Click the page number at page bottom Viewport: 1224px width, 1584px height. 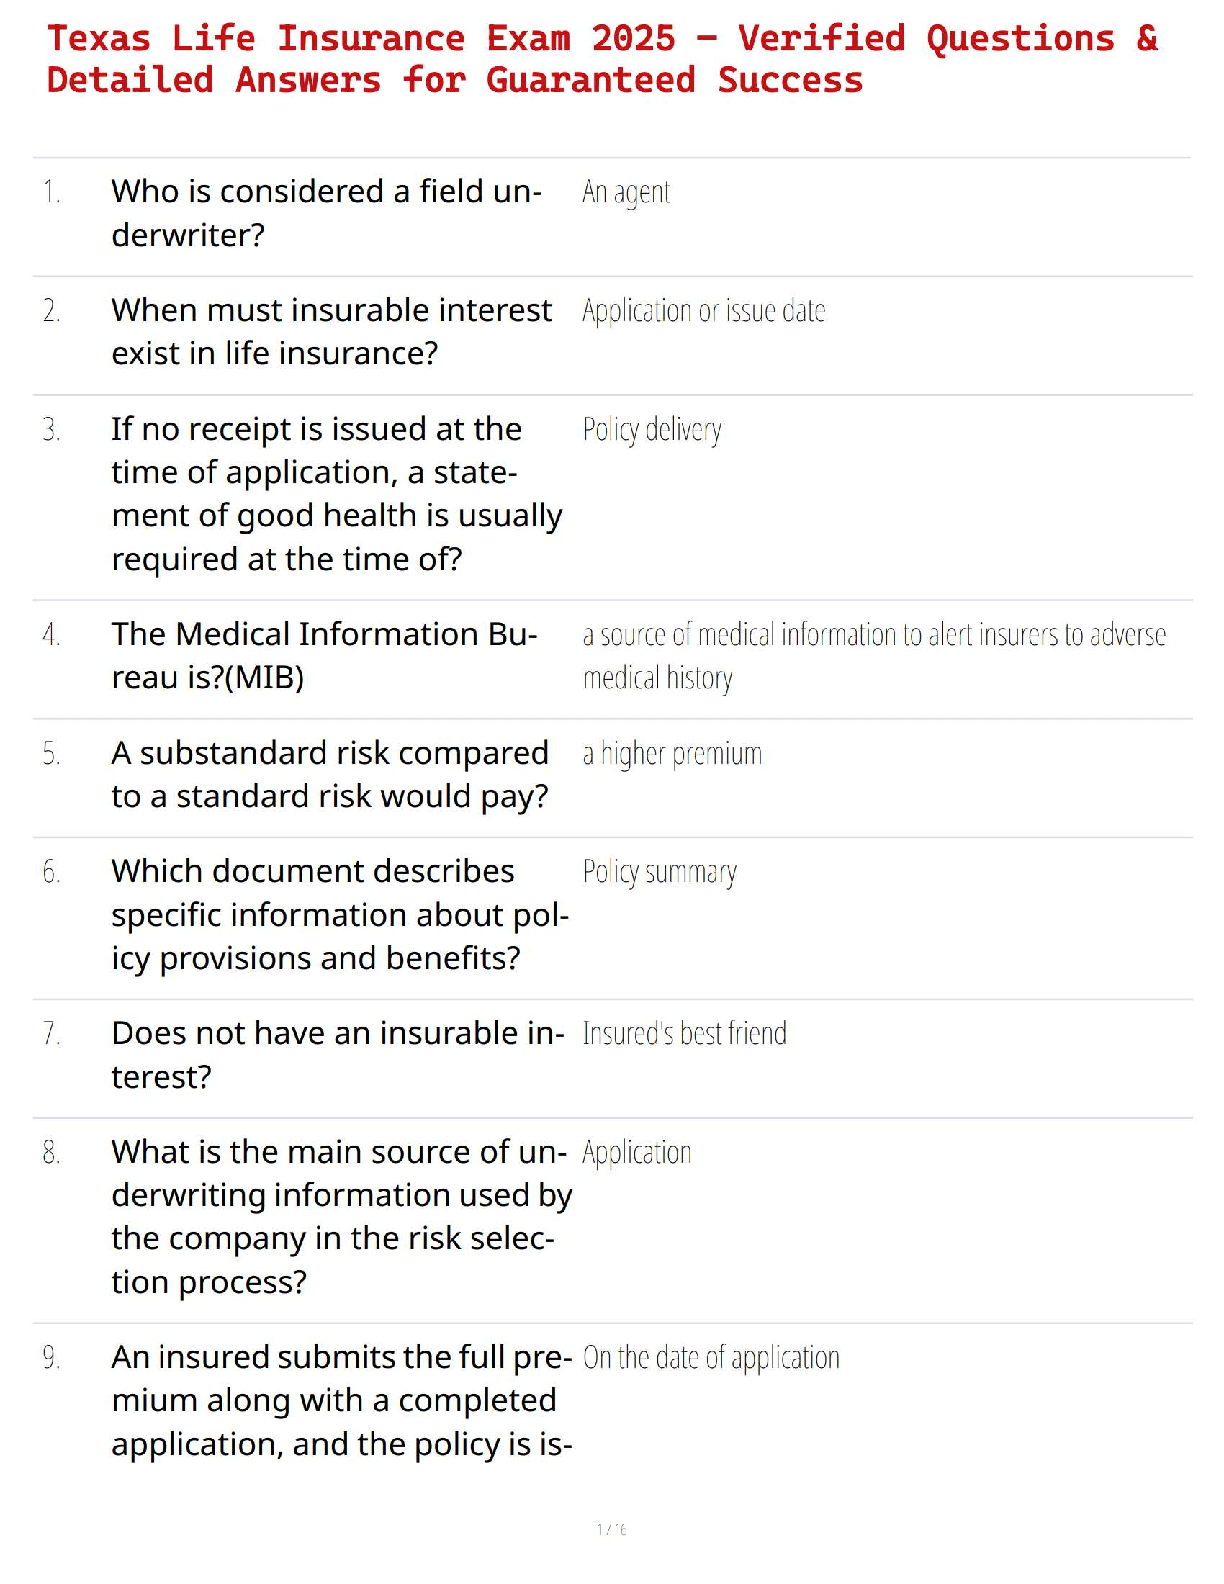coord(611,1529)
